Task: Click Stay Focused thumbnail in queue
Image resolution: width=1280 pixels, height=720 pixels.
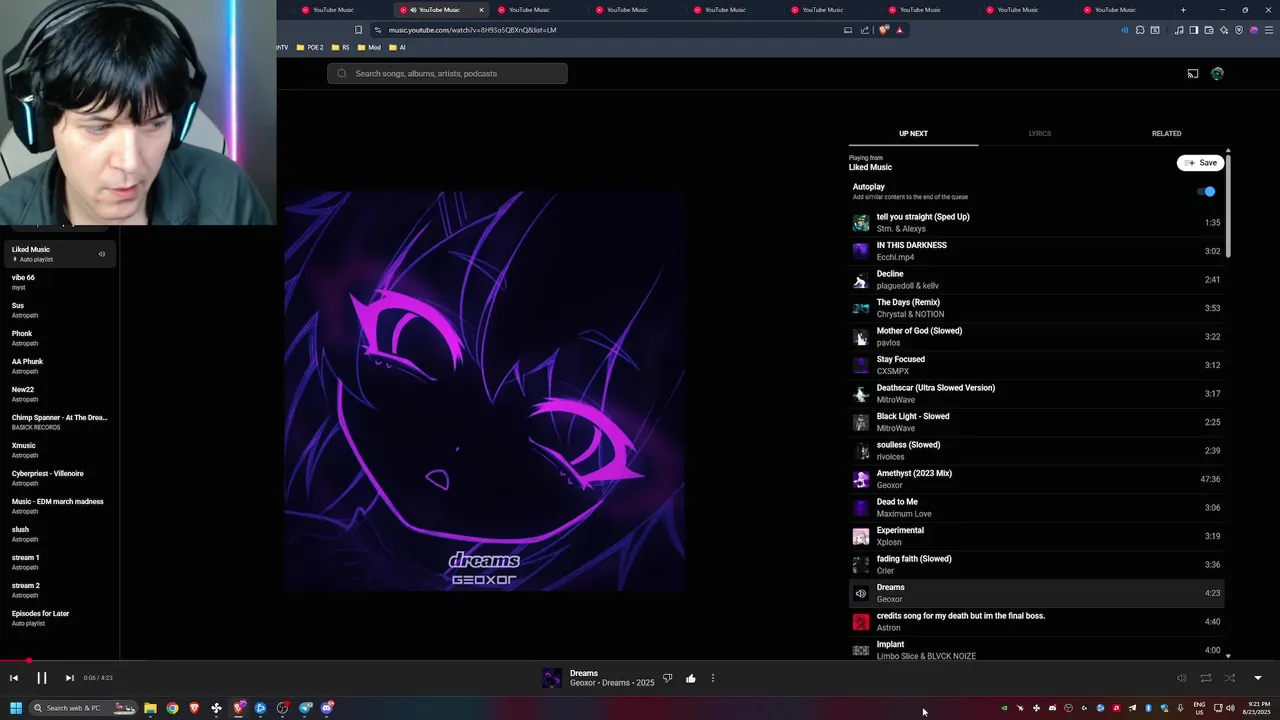Action: tap(861, 365)
